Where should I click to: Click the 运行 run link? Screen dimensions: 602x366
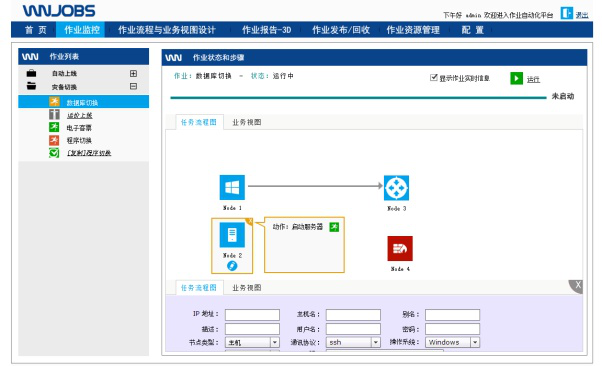(533, 79)
